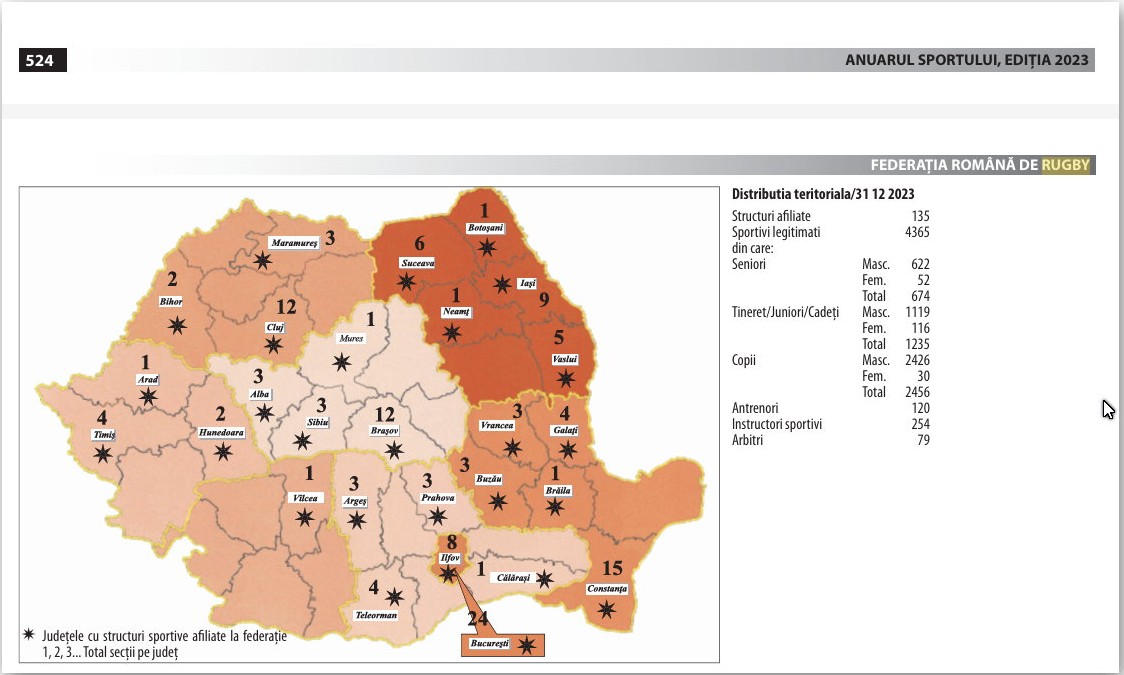Click the star marker in Timiș county
This screenshot has width=1124, height=675.
click(x=102, y=454)
